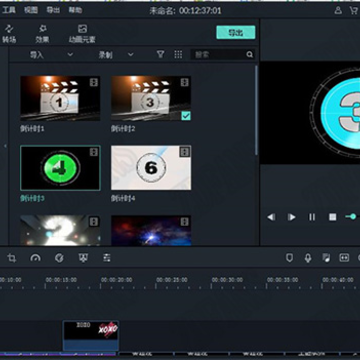The height and width of the screenshot is (360, 360).
Task: Click the zoom-to-fit timeline icon
Action: pyautogui.click(x=344, y=258)
